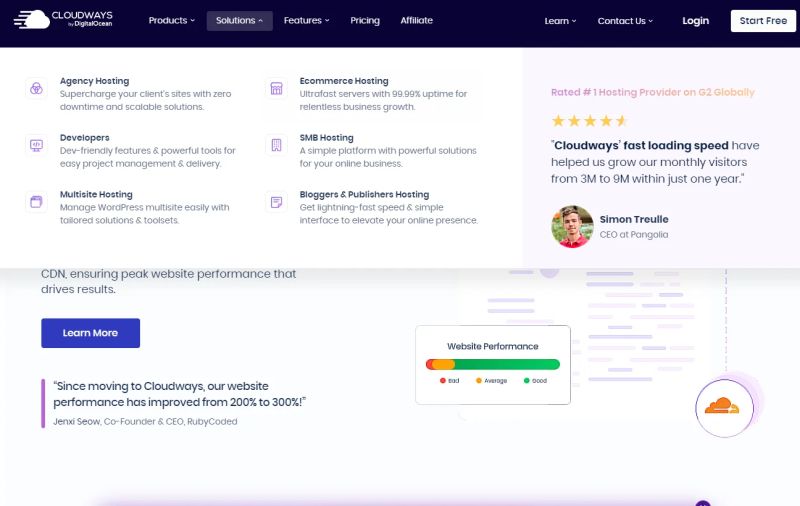Image resolution: width=800 pixels, height=506 pixels.
Task: Expand the Products dropdown menu
Action: (171, 20)
